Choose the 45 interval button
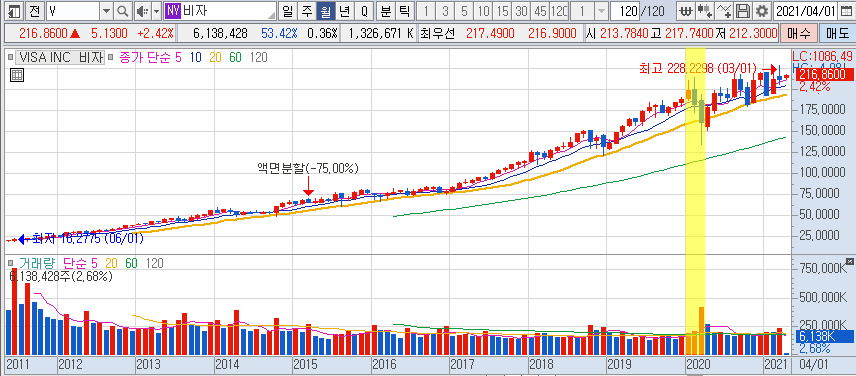 pyautogui.click(x=540, y=10)
